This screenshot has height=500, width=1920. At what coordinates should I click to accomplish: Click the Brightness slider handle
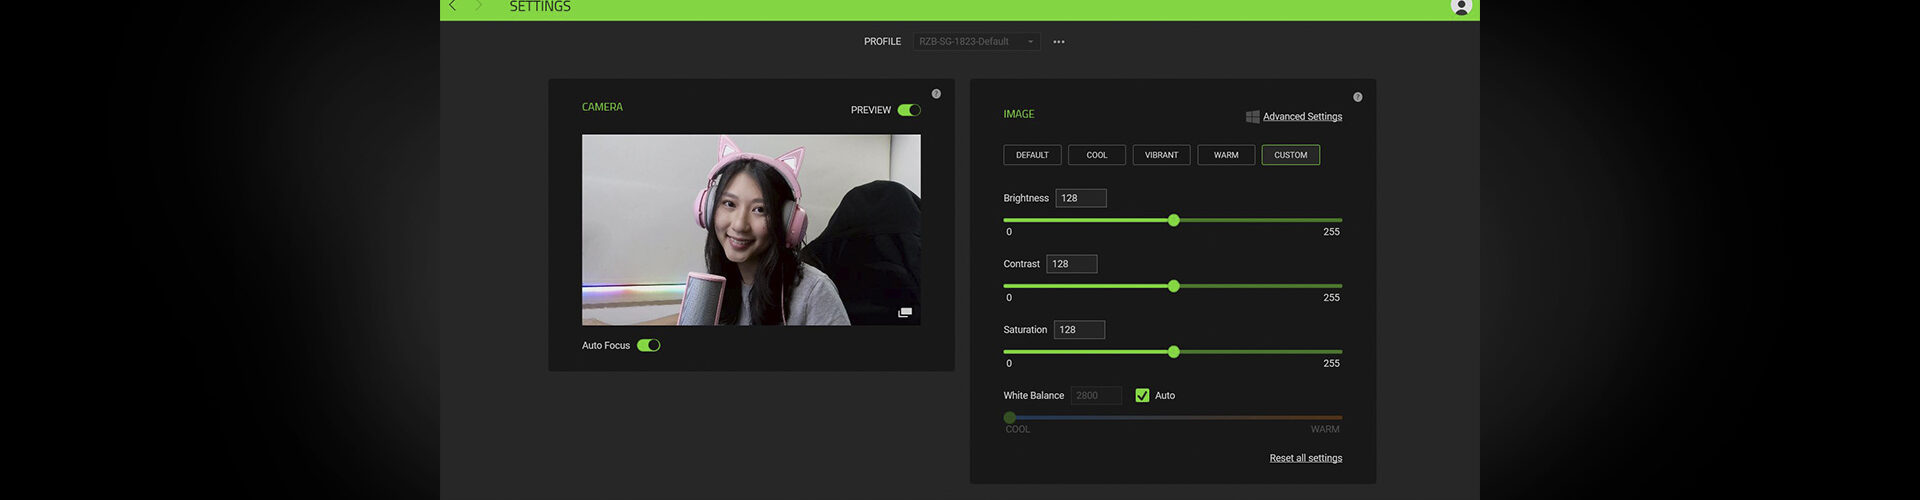pos(1174,220)
